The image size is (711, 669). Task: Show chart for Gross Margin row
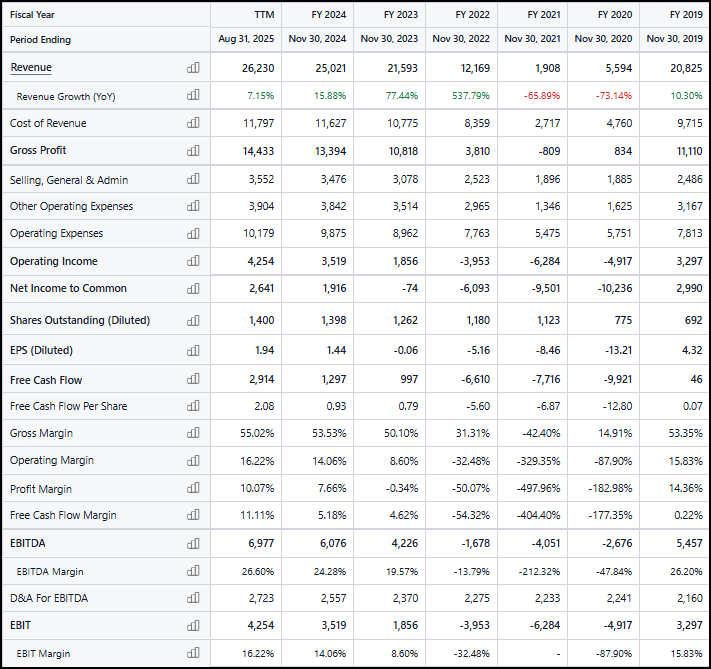click(x=193, y=434)
